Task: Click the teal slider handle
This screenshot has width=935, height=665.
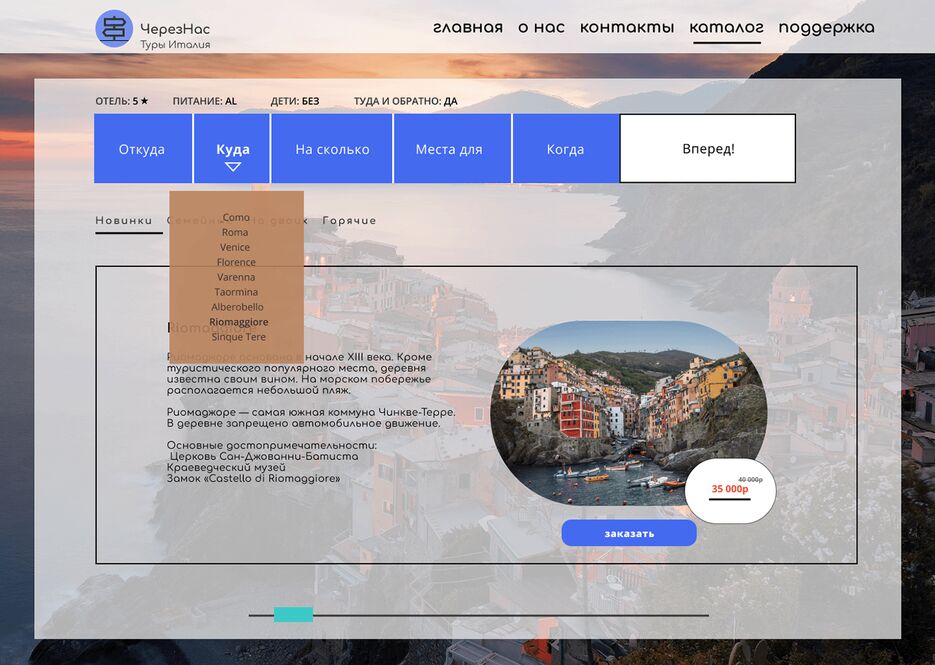Action: (293, 614)
